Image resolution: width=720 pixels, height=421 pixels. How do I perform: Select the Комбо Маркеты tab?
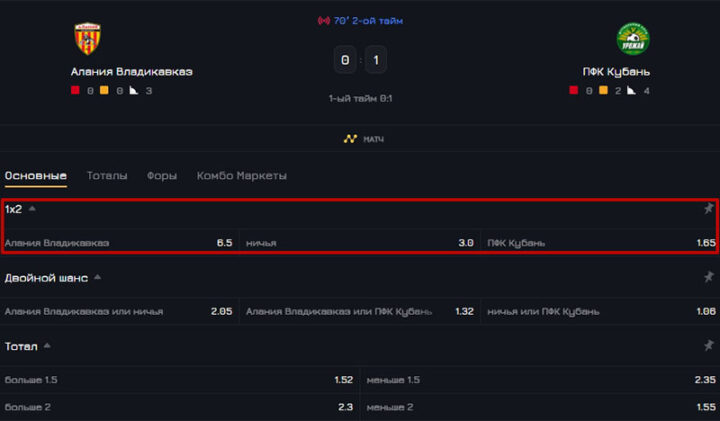[x=241, y=176]
